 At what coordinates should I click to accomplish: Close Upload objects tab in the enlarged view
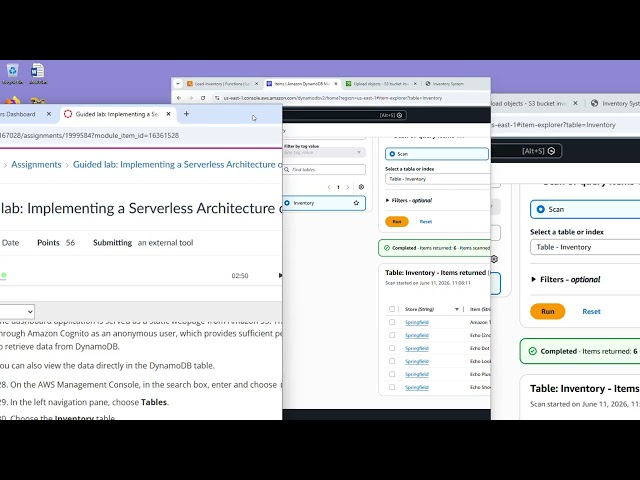576,103
